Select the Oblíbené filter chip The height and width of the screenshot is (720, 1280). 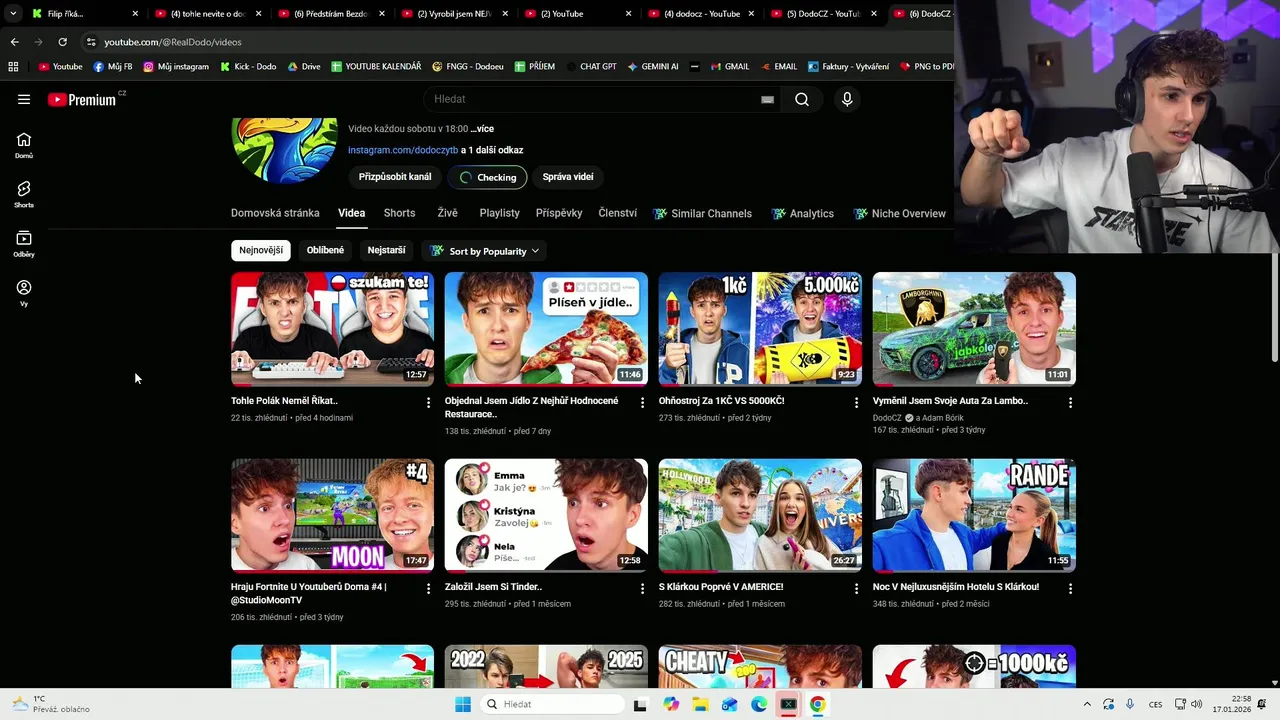click(325, 250)
